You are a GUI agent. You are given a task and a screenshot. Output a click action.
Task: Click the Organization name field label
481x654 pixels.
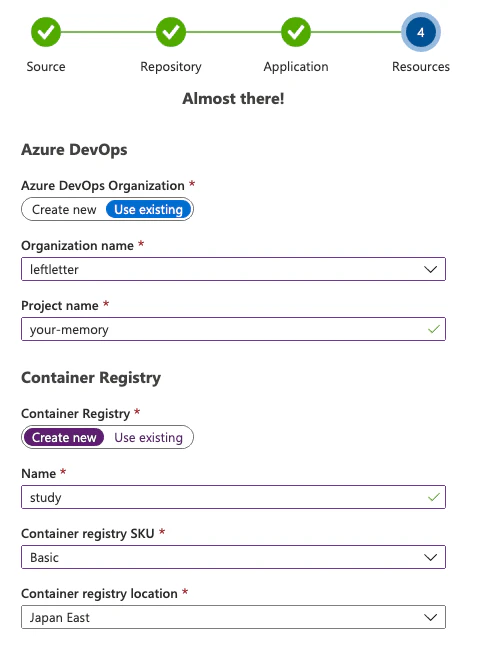(78, 246)
